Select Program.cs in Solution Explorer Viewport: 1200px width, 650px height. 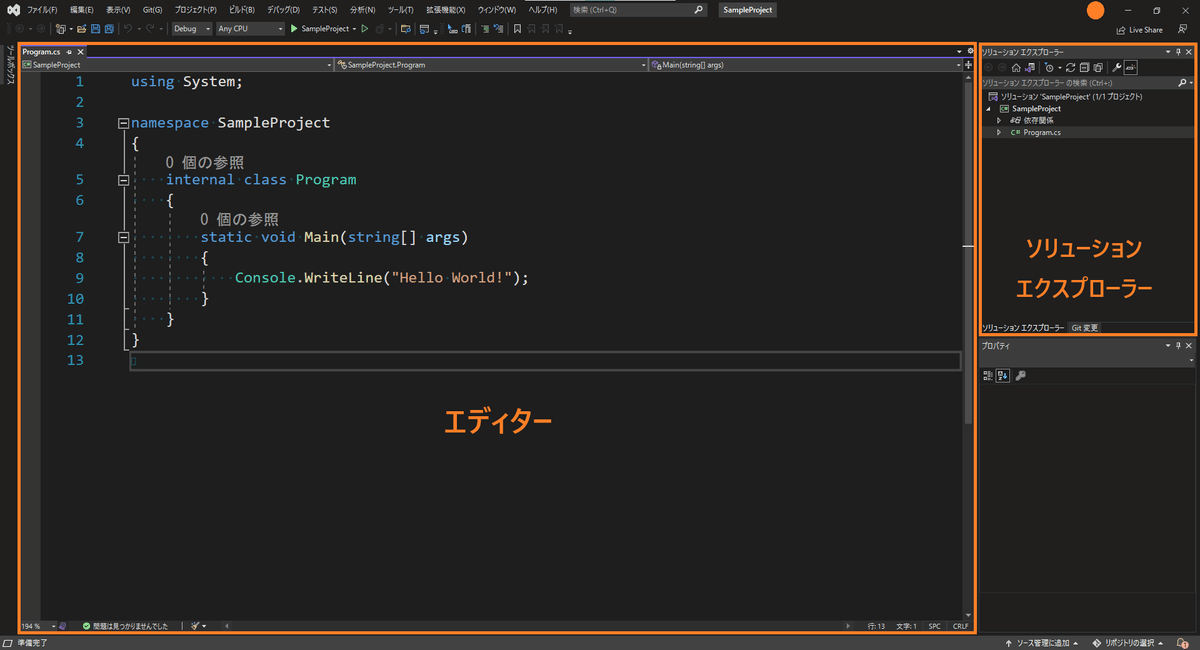[x=1041, y=132]
